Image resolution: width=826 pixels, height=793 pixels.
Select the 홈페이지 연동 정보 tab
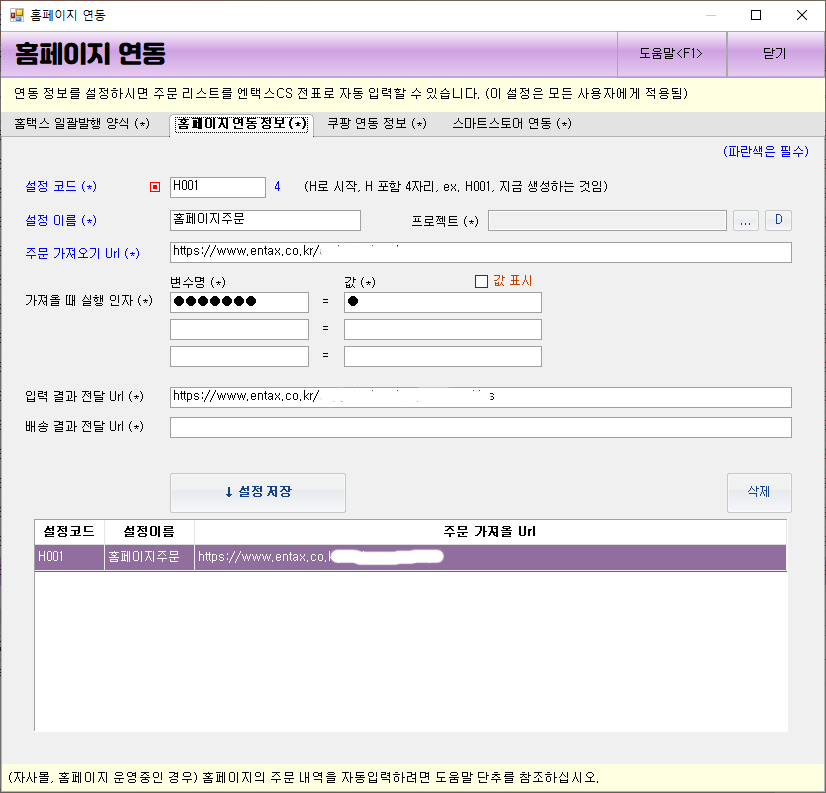coord(241,124)
